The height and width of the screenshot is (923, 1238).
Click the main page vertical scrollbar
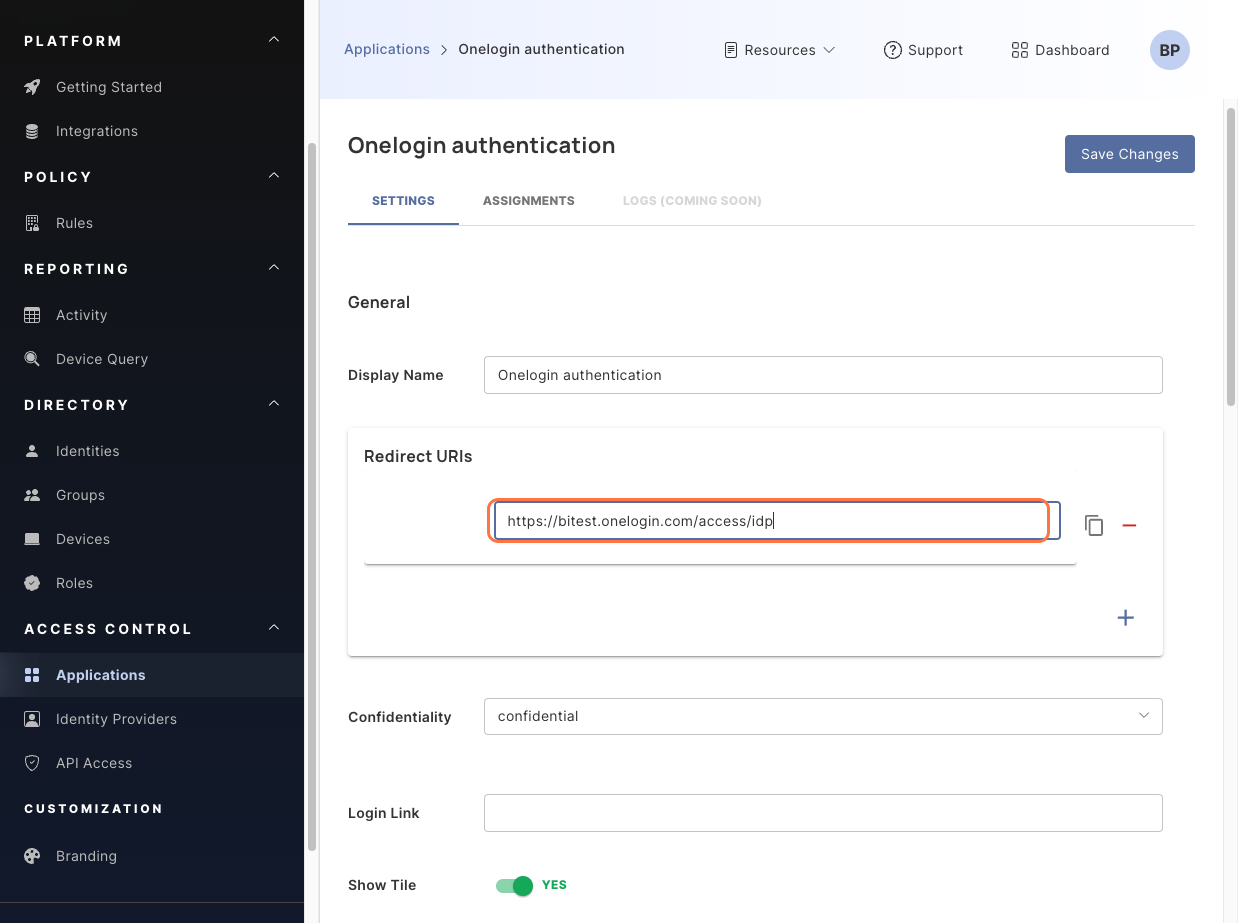[1231, 255]
